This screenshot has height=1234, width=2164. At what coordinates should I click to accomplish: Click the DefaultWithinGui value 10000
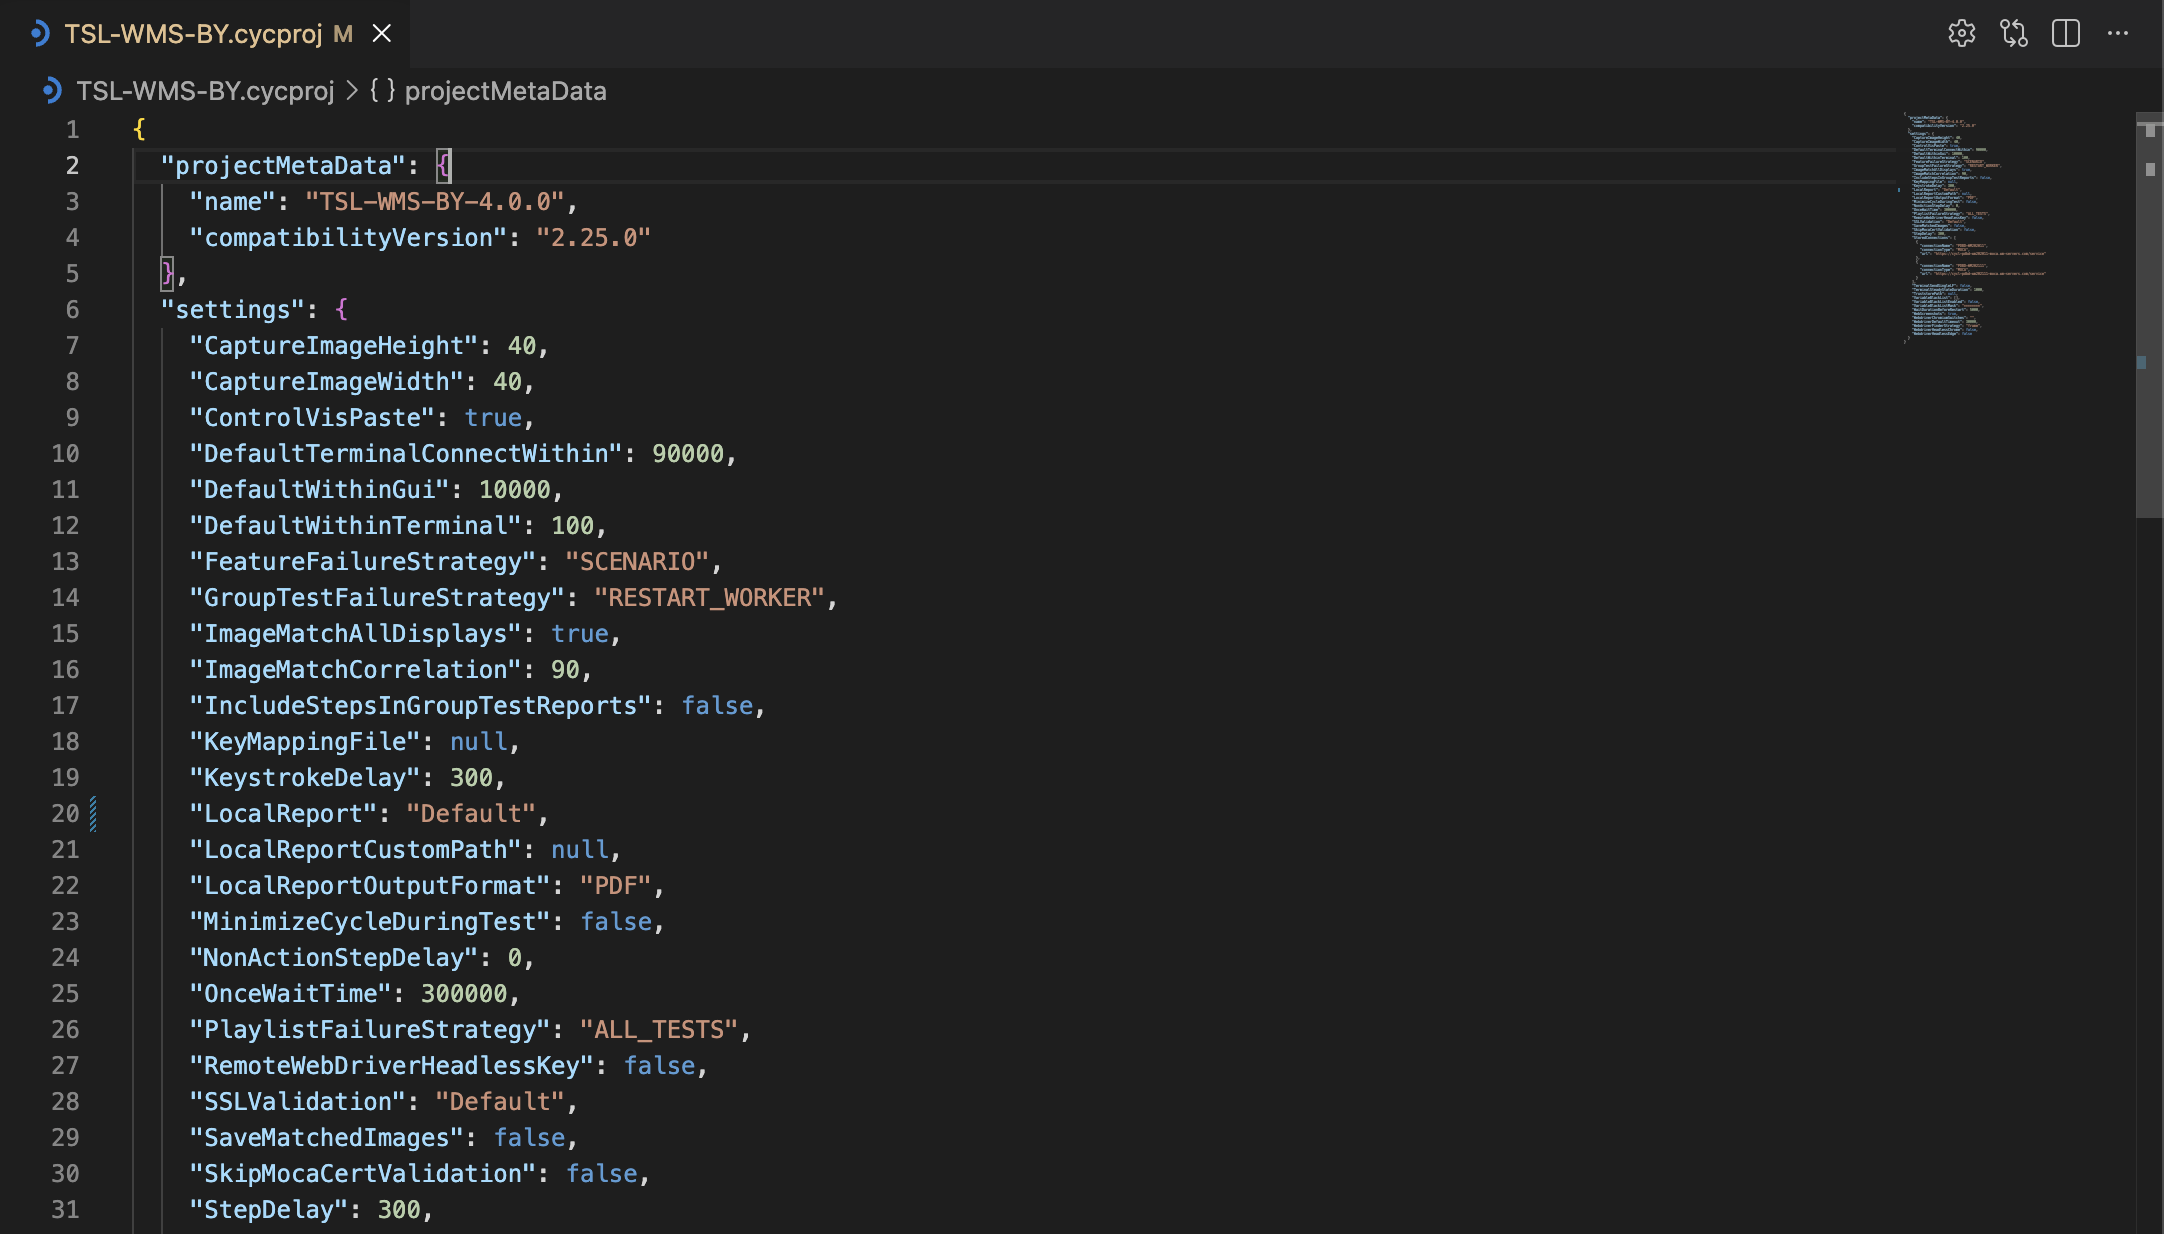515,490
